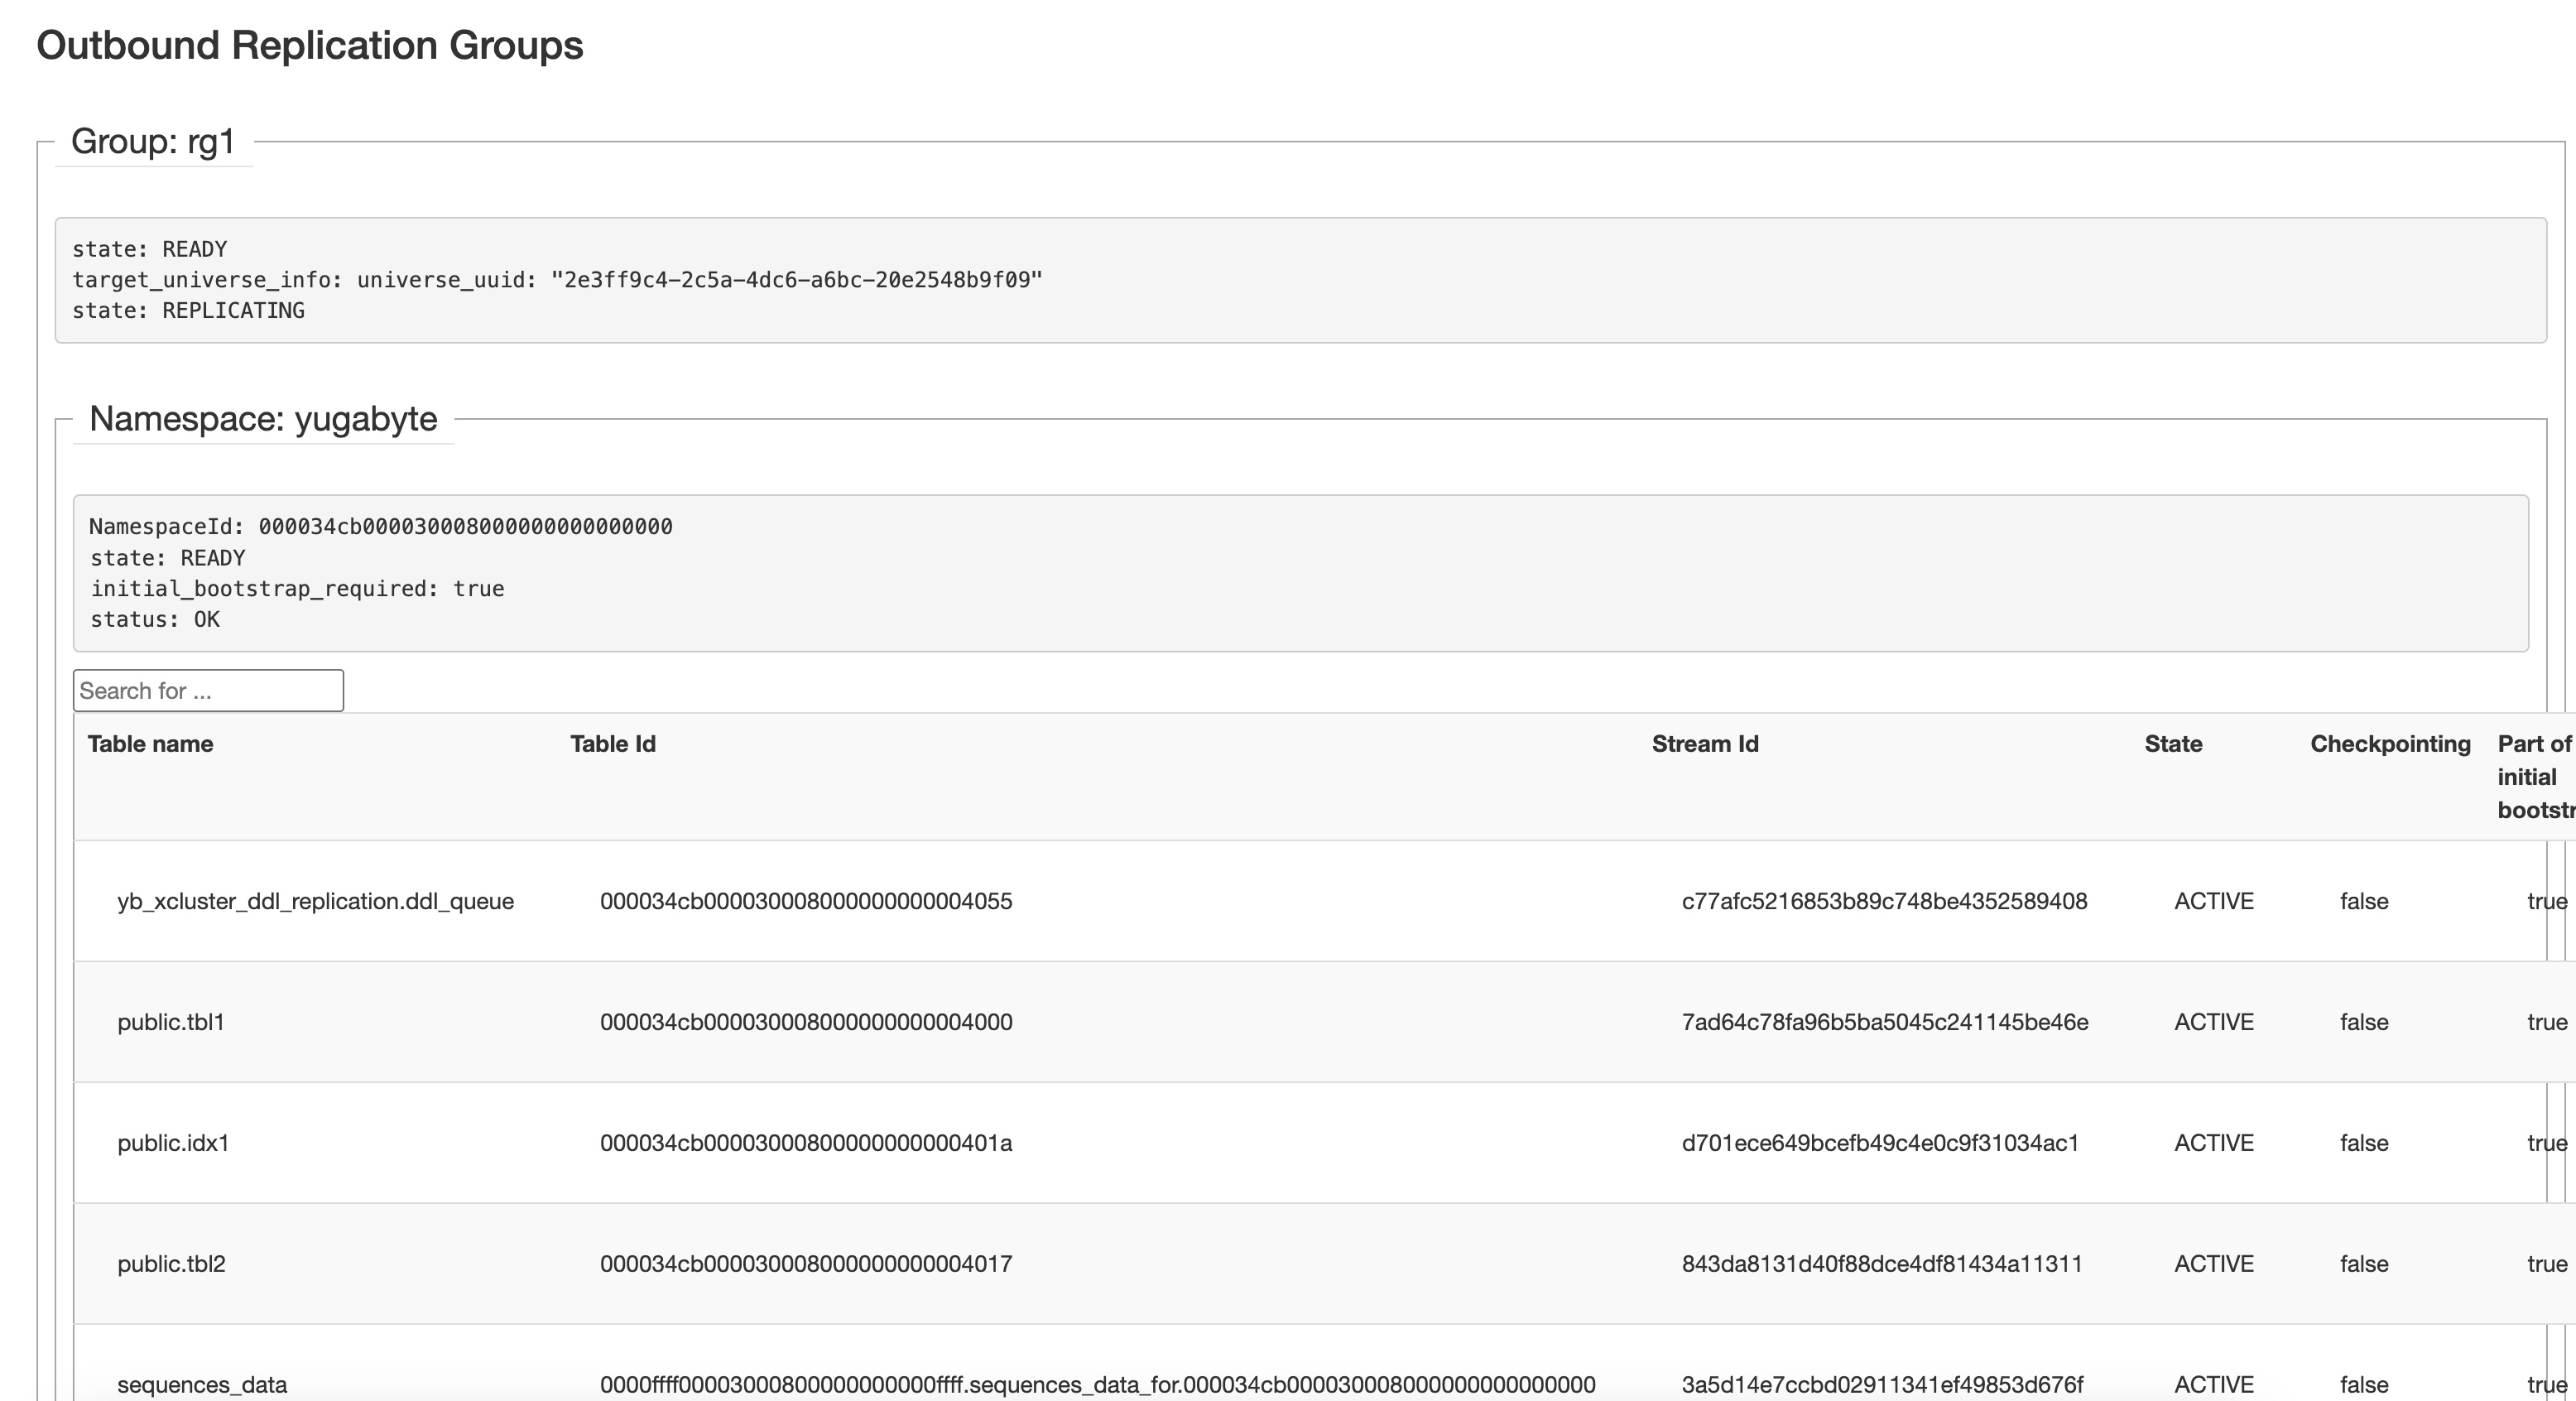Click the Outbound Replication Groups heading
Viewport: 2576px width, 1401px height.
(x=310, y=46)
